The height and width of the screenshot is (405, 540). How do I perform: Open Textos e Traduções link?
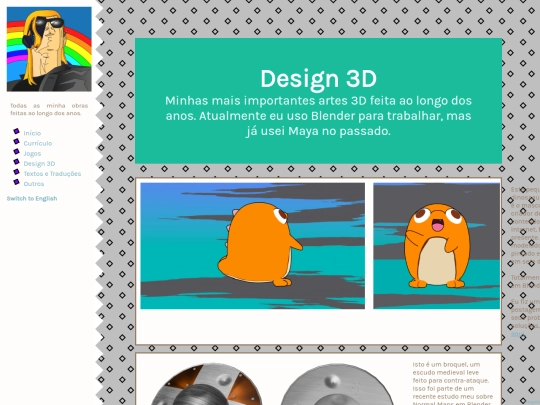52,174
